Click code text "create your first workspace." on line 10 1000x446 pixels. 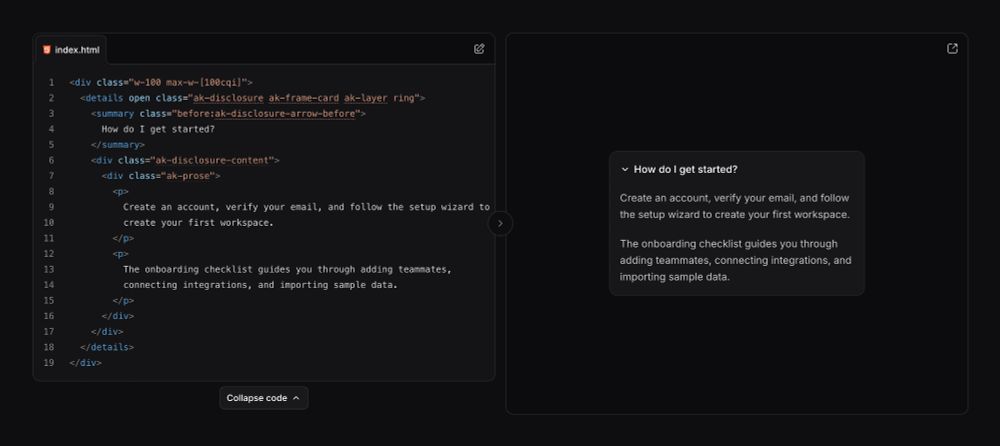coord(198,223)
